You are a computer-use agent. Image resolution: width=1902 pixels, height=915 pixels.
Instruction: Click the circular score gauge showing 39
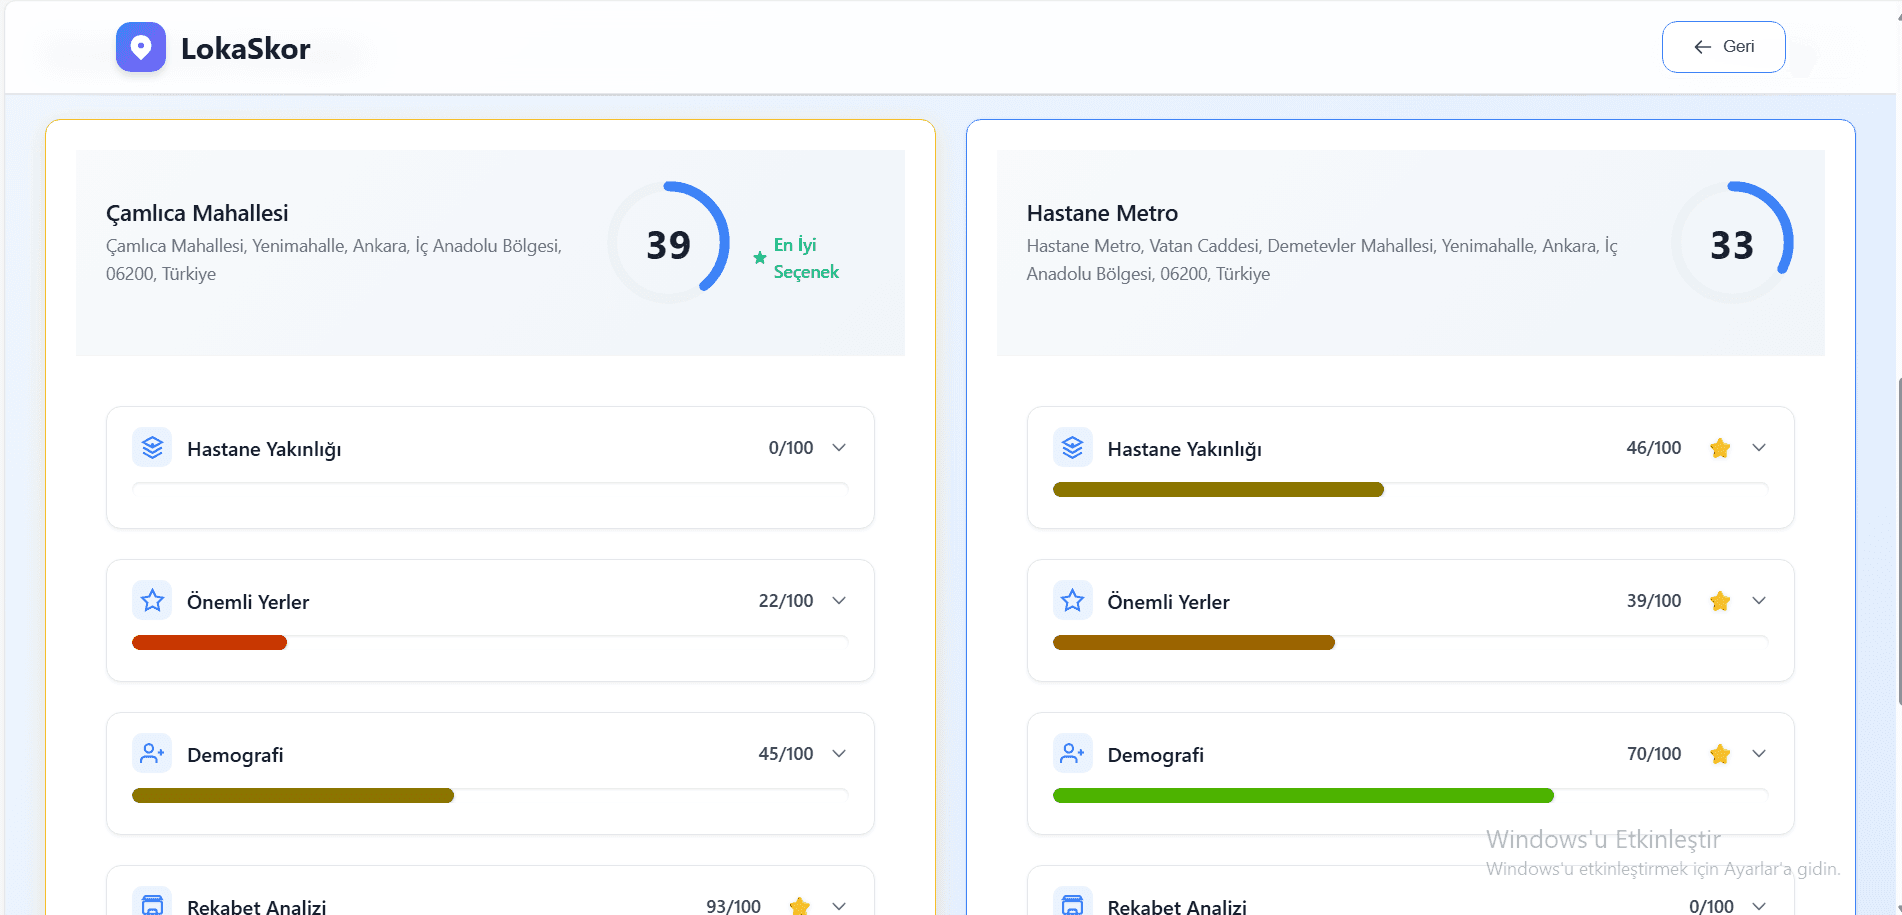point(668,243)
